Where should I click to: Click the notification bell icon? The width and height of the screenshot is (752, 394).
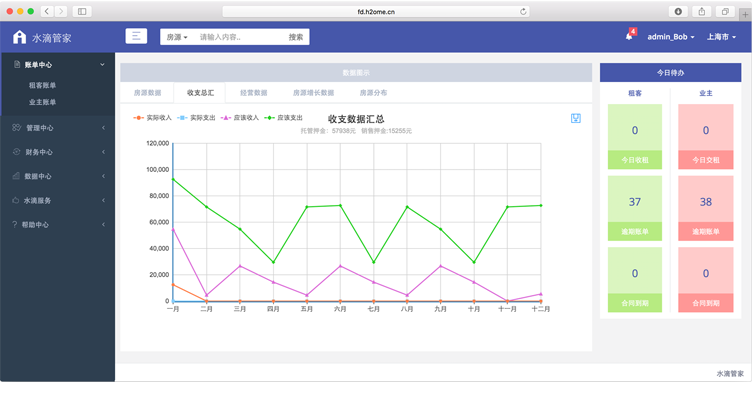click(x=629, y=36)
